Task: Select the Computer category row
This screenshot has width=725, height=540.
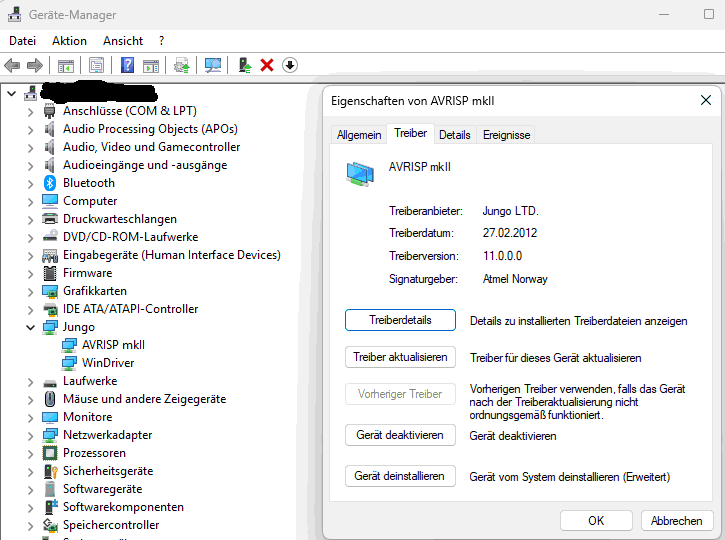Action: point(90,201)
